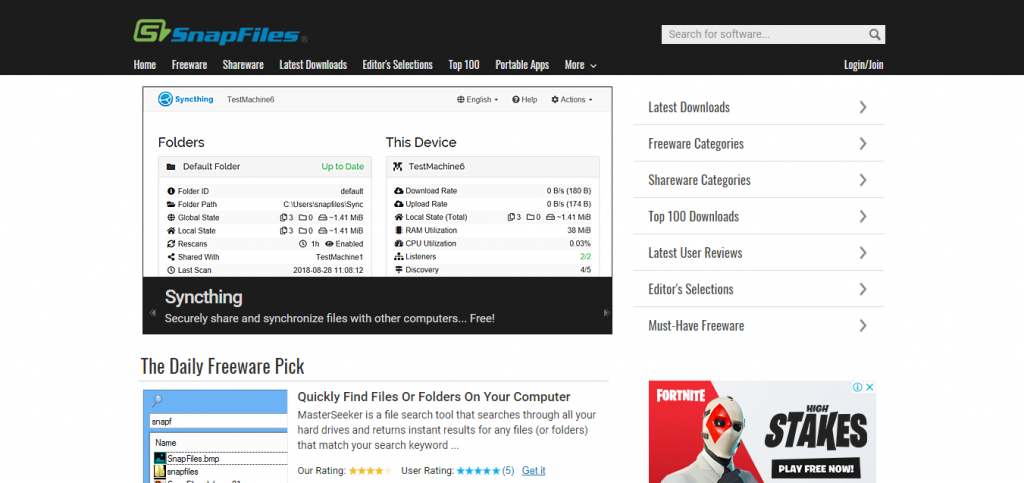Open Quickly Find Files Or Folders article
The image size is (1024, 483).
(x=434, y=397)
